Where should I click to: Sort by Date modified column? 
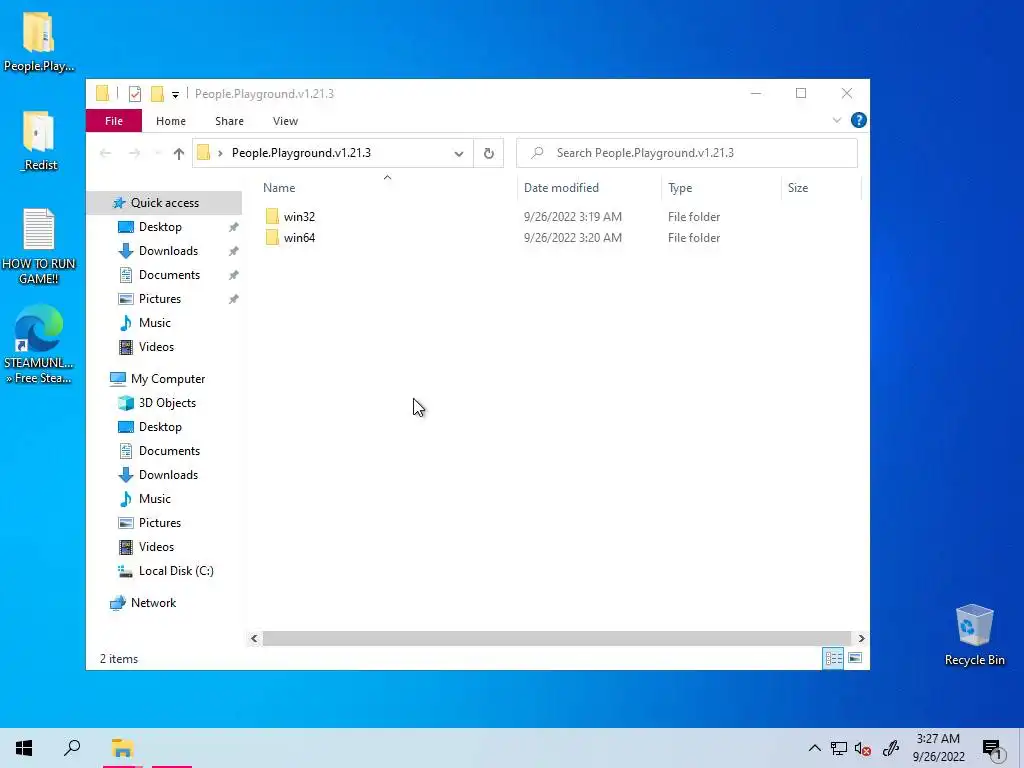pos(561,187)
